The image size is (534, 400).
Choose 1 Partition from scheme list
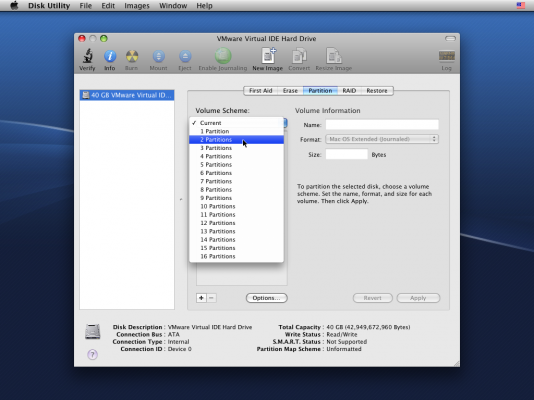pyautogui.click(x=236, y=131)
